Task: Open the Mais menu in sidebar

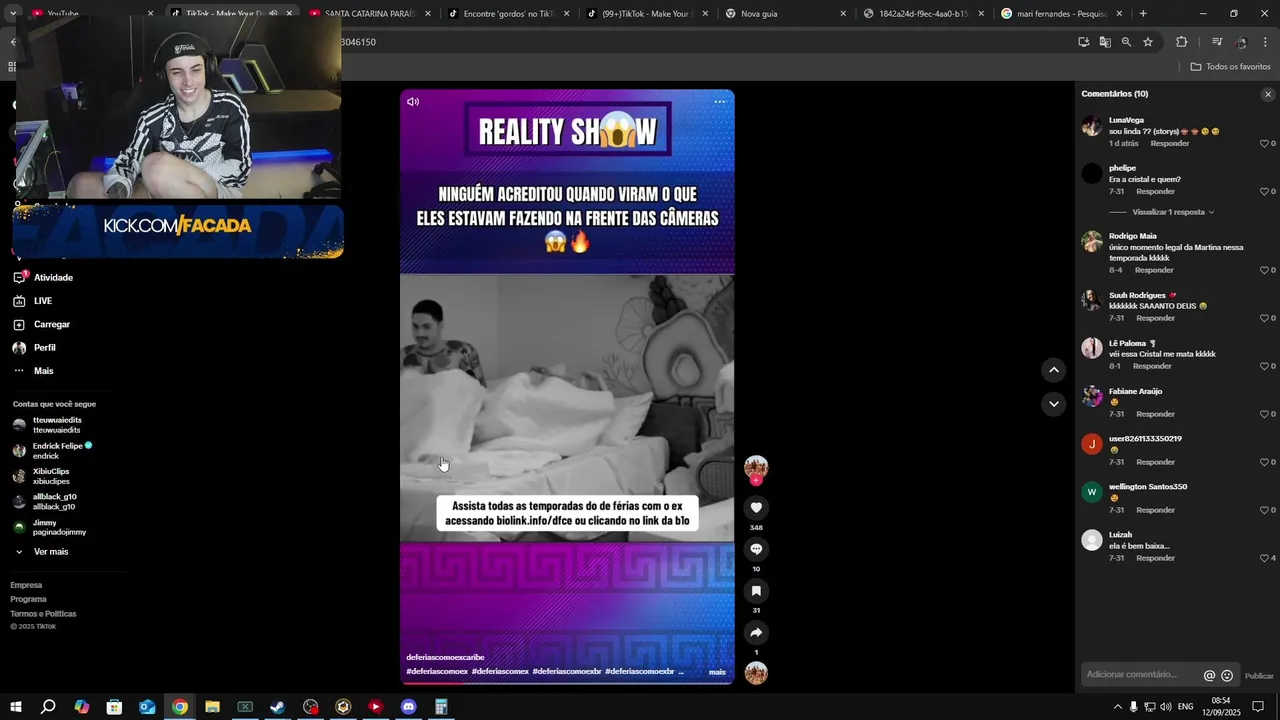Action: point(43,371)
